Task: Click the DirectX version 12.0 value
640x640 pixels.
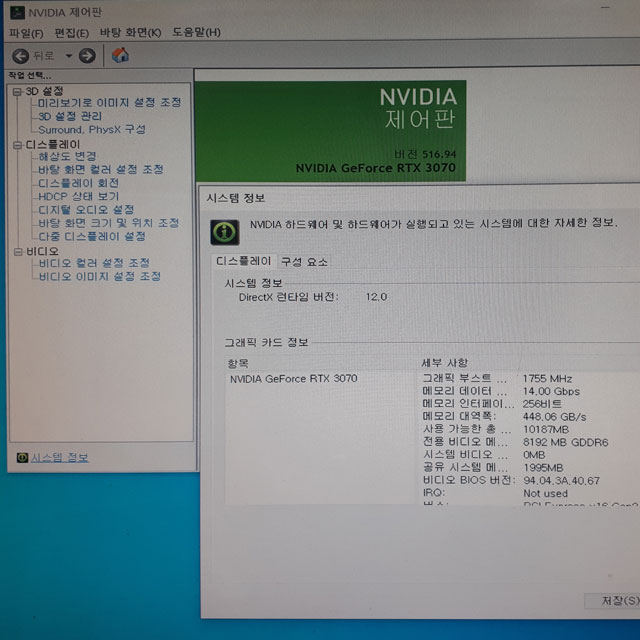Action: click(376, 297)
